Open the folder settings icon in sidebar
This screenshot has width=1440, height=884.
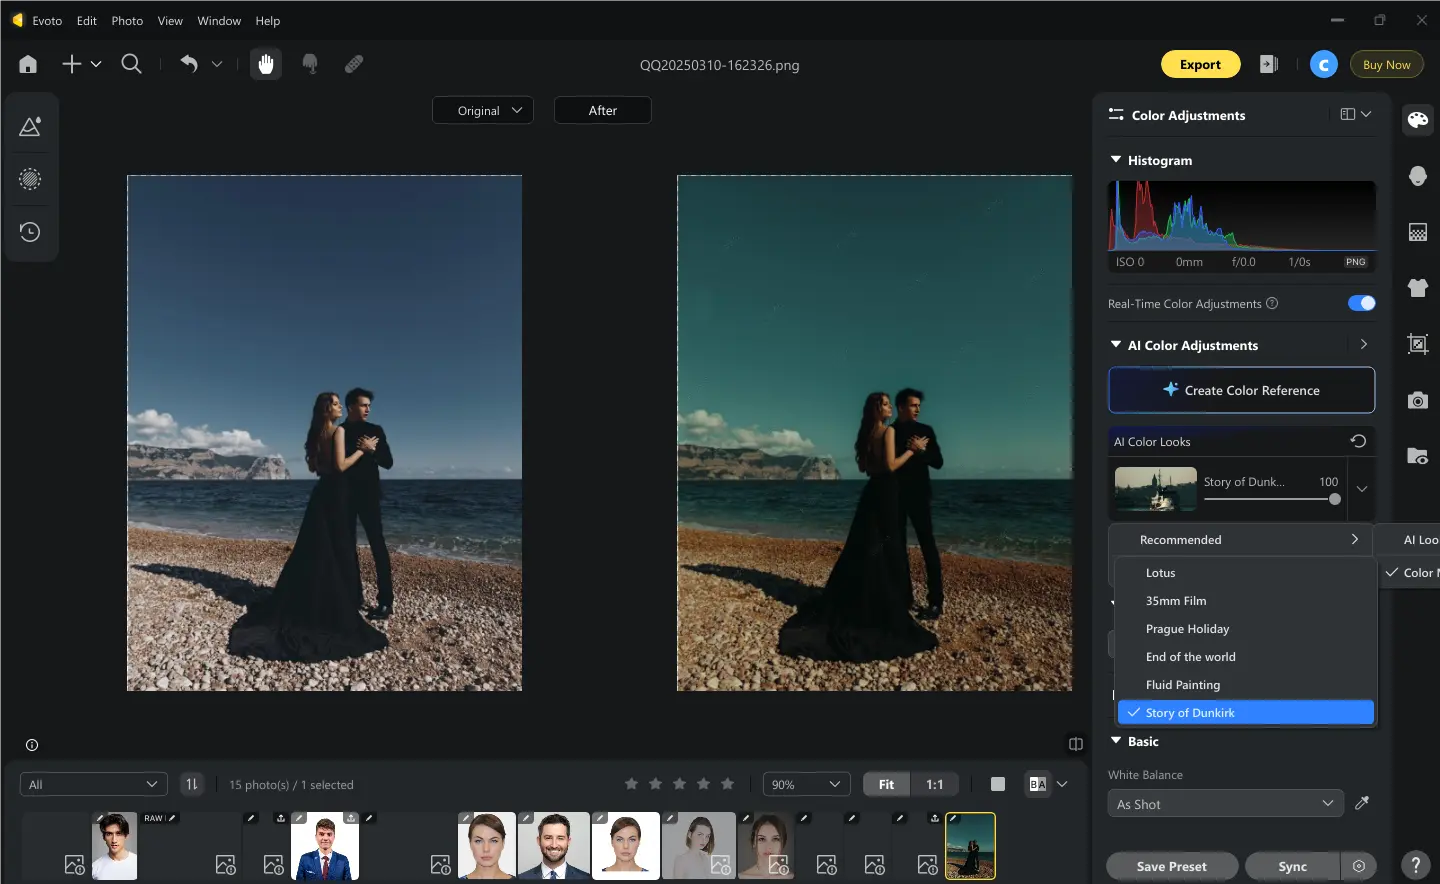(x=1418, y=456)
